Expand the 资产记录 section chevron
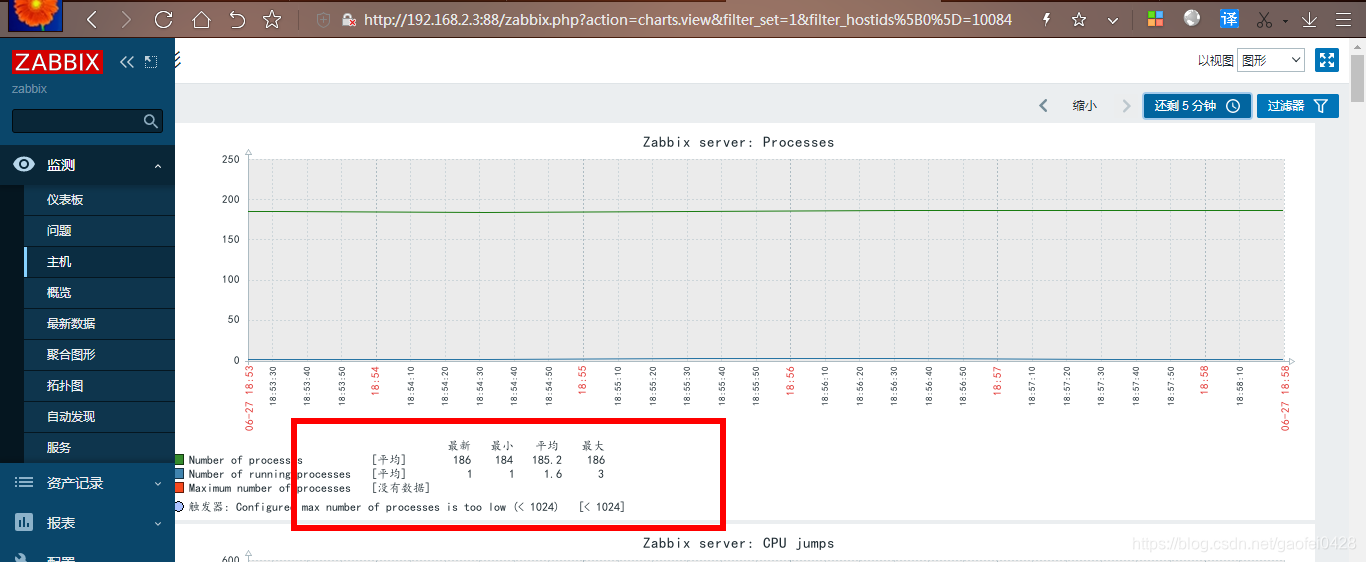 pyautogui.click(x=158, y=484)
